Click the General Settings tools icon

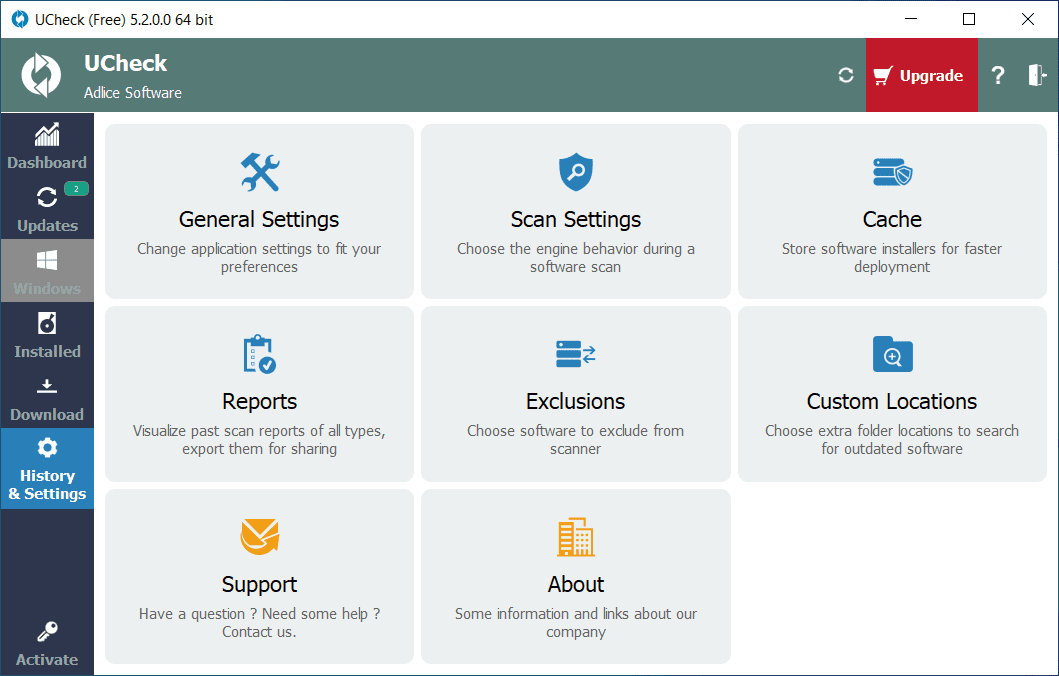[260, 172]
